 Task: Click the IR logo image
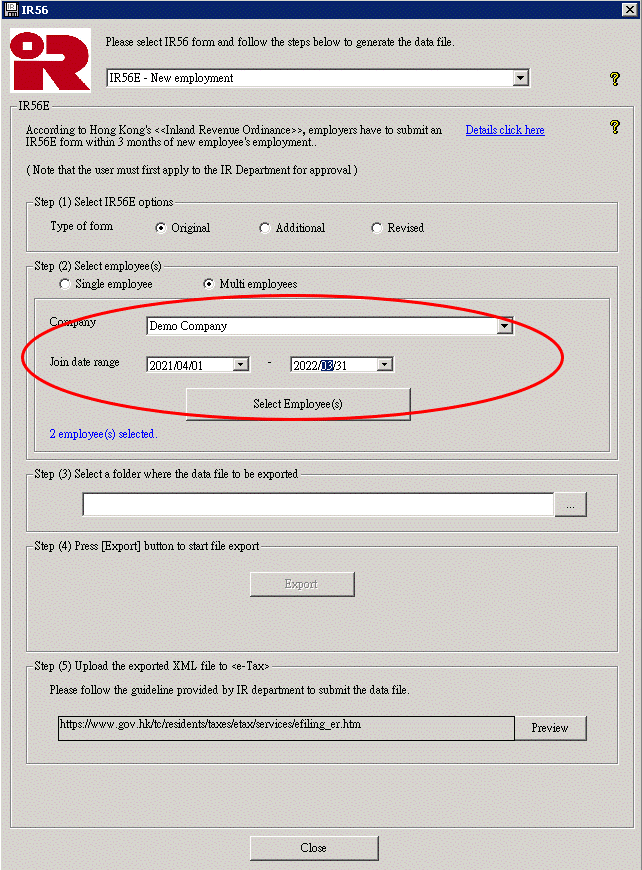[x=50, y=60]
